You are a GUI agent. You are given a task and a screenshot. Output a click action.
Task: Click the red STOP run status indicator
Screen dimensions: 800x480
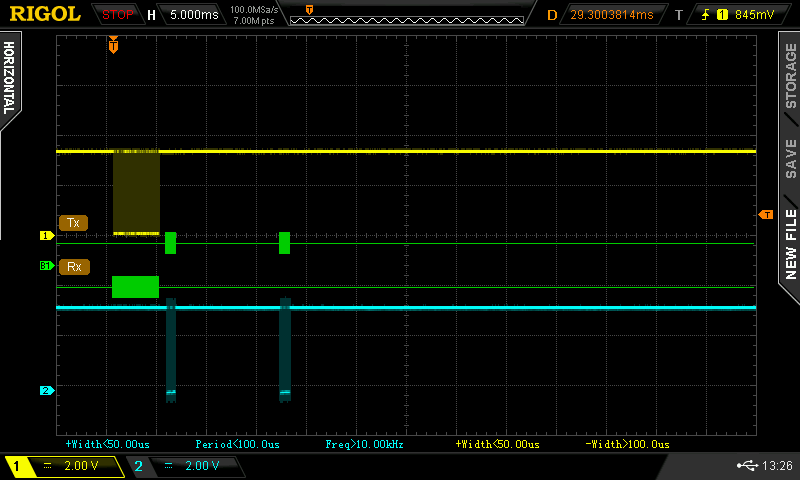click(x=117, y=15)
